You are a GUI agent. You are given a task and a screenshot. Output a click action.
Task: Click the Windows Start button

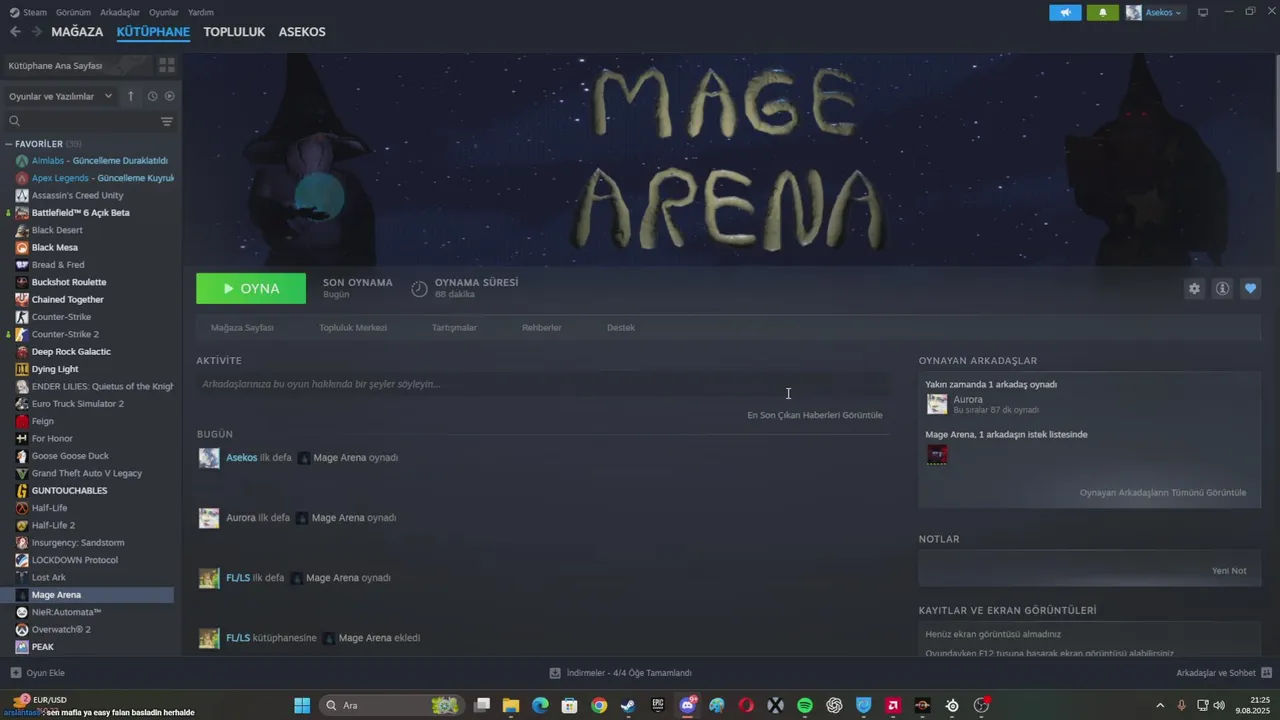[302, 705]
